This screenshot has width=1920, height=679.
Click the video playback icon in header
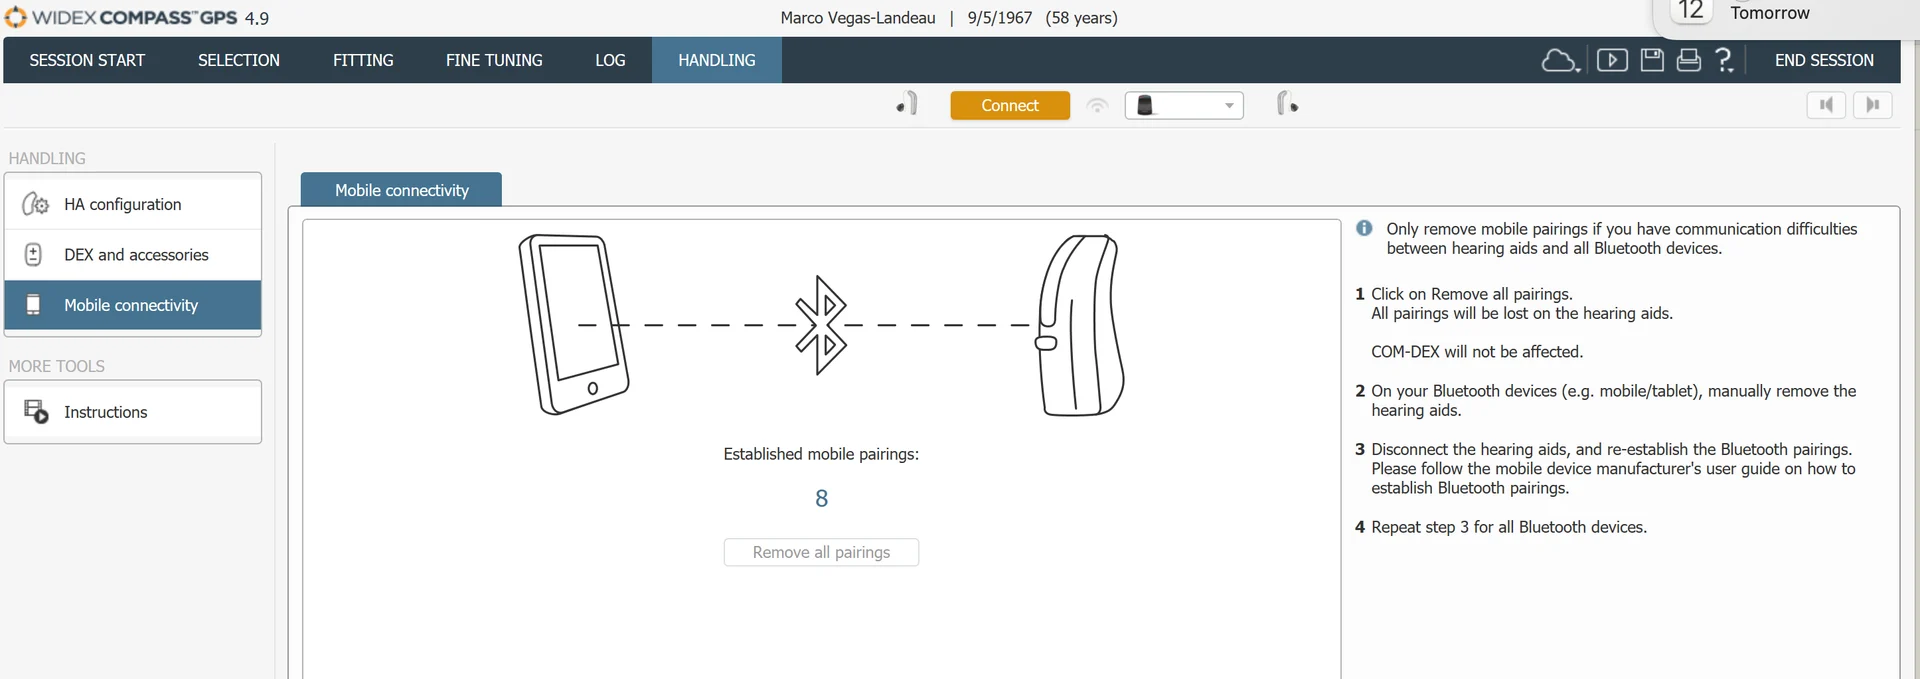click(x=1612, y=61)
